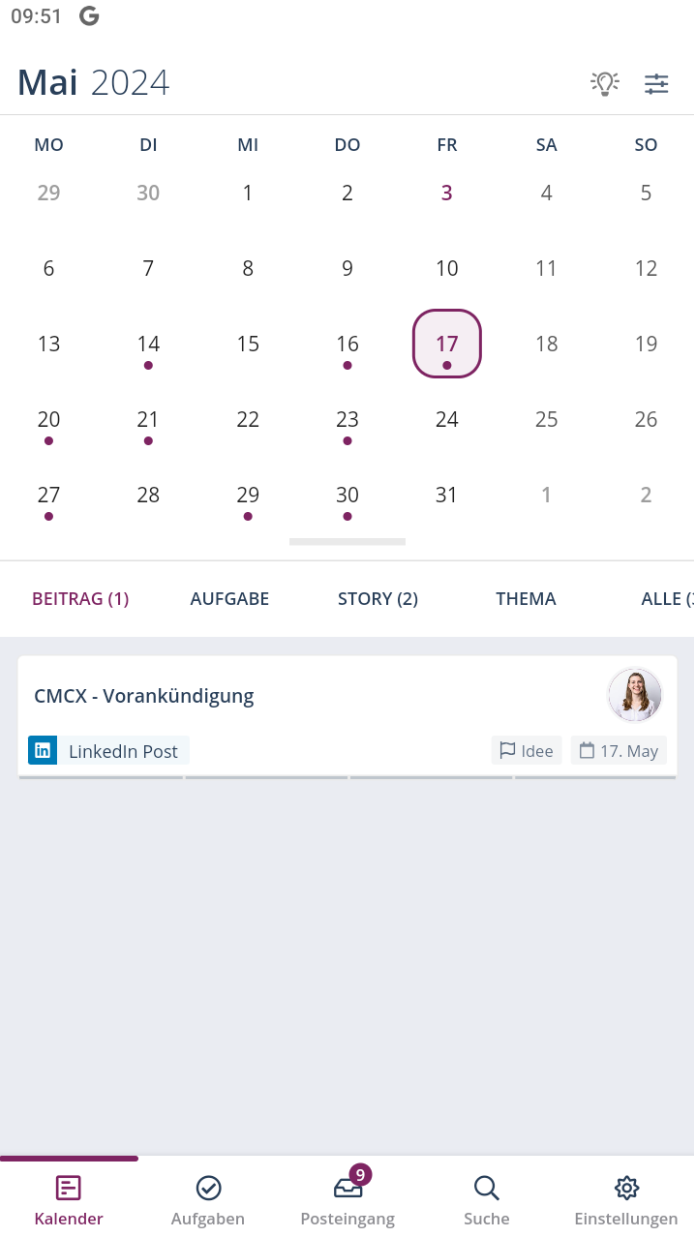Switch to the STORY (2) tab
Image resolution: width=694 pixels, height=1233 pixels.
[x=377, y=599]
